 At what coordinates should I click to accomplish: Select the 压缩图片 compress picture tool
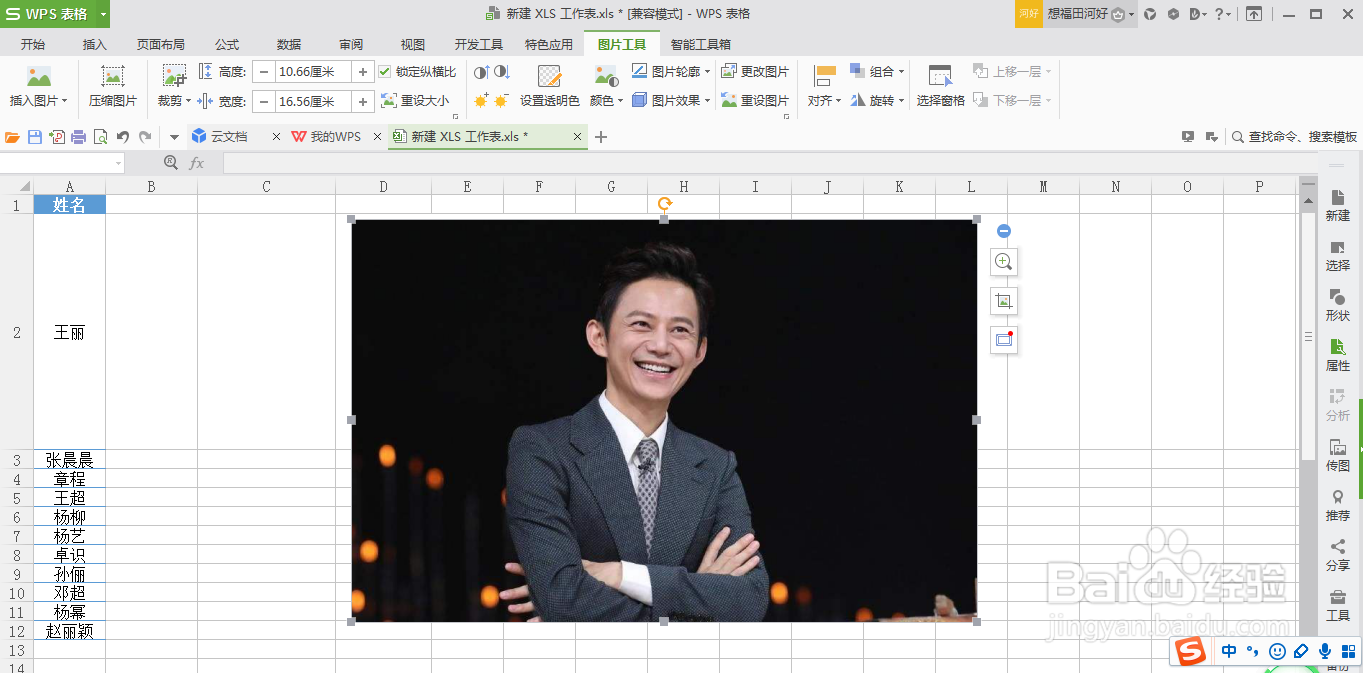pyautogui.click(x=111, y=85)
